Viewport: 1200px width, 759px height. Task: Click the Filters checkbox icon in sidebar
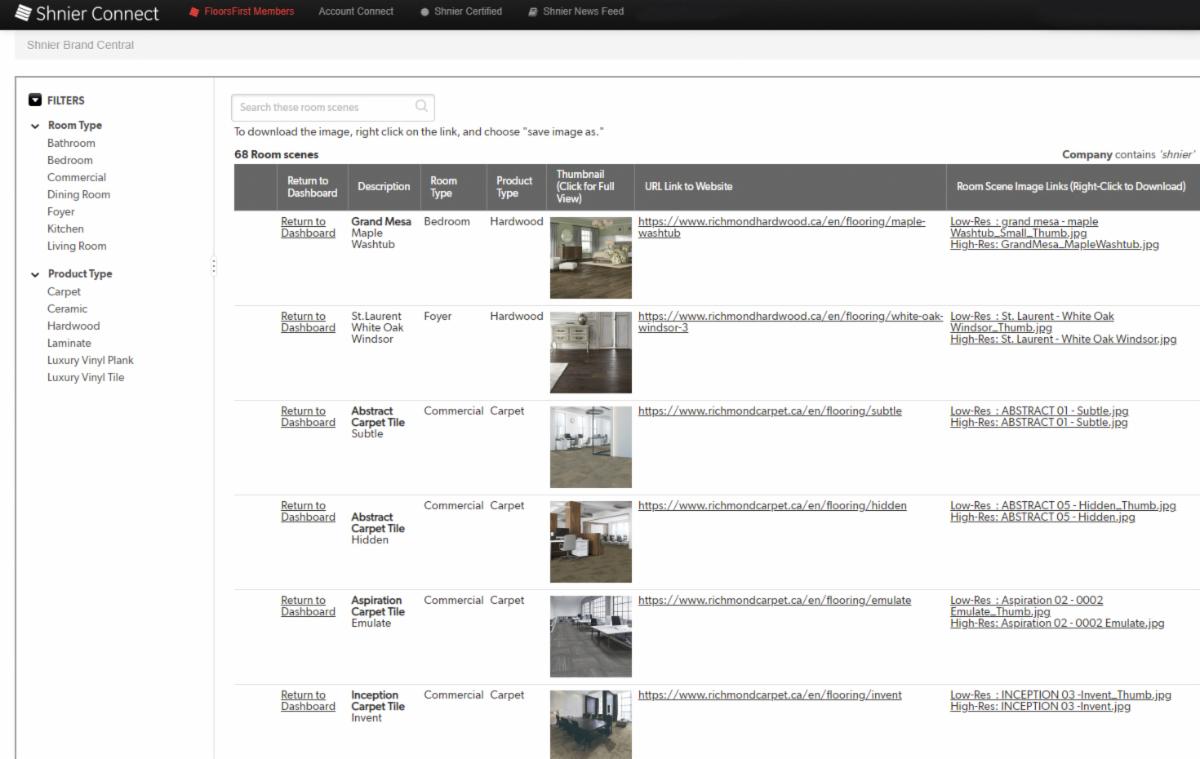click(x=35, y=100)
